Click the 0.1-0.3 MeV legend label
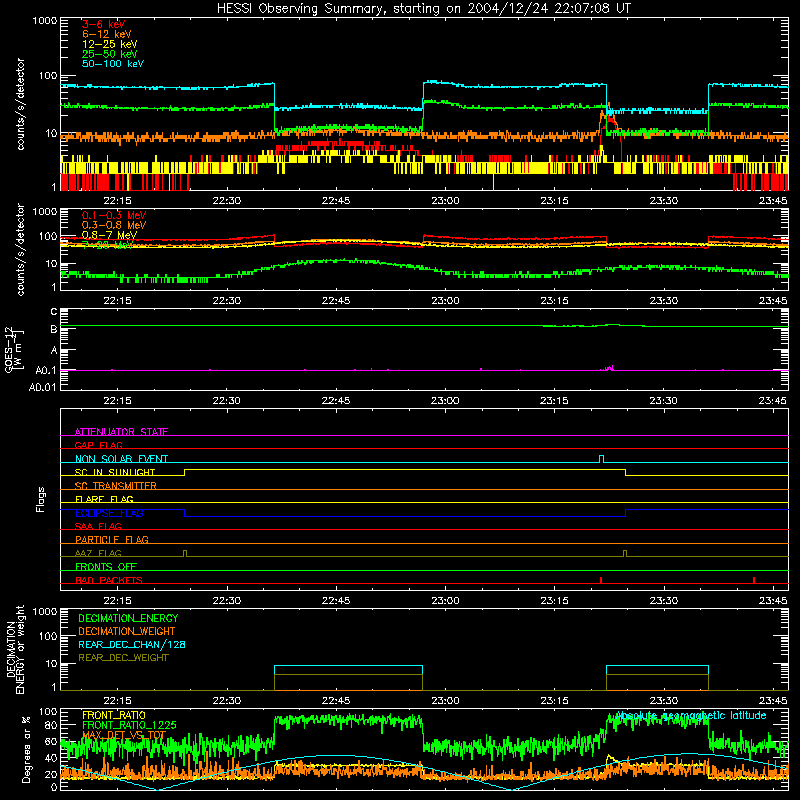Viewport: 800px width, 800px height. pyautogui.click(x=114, y=215)
